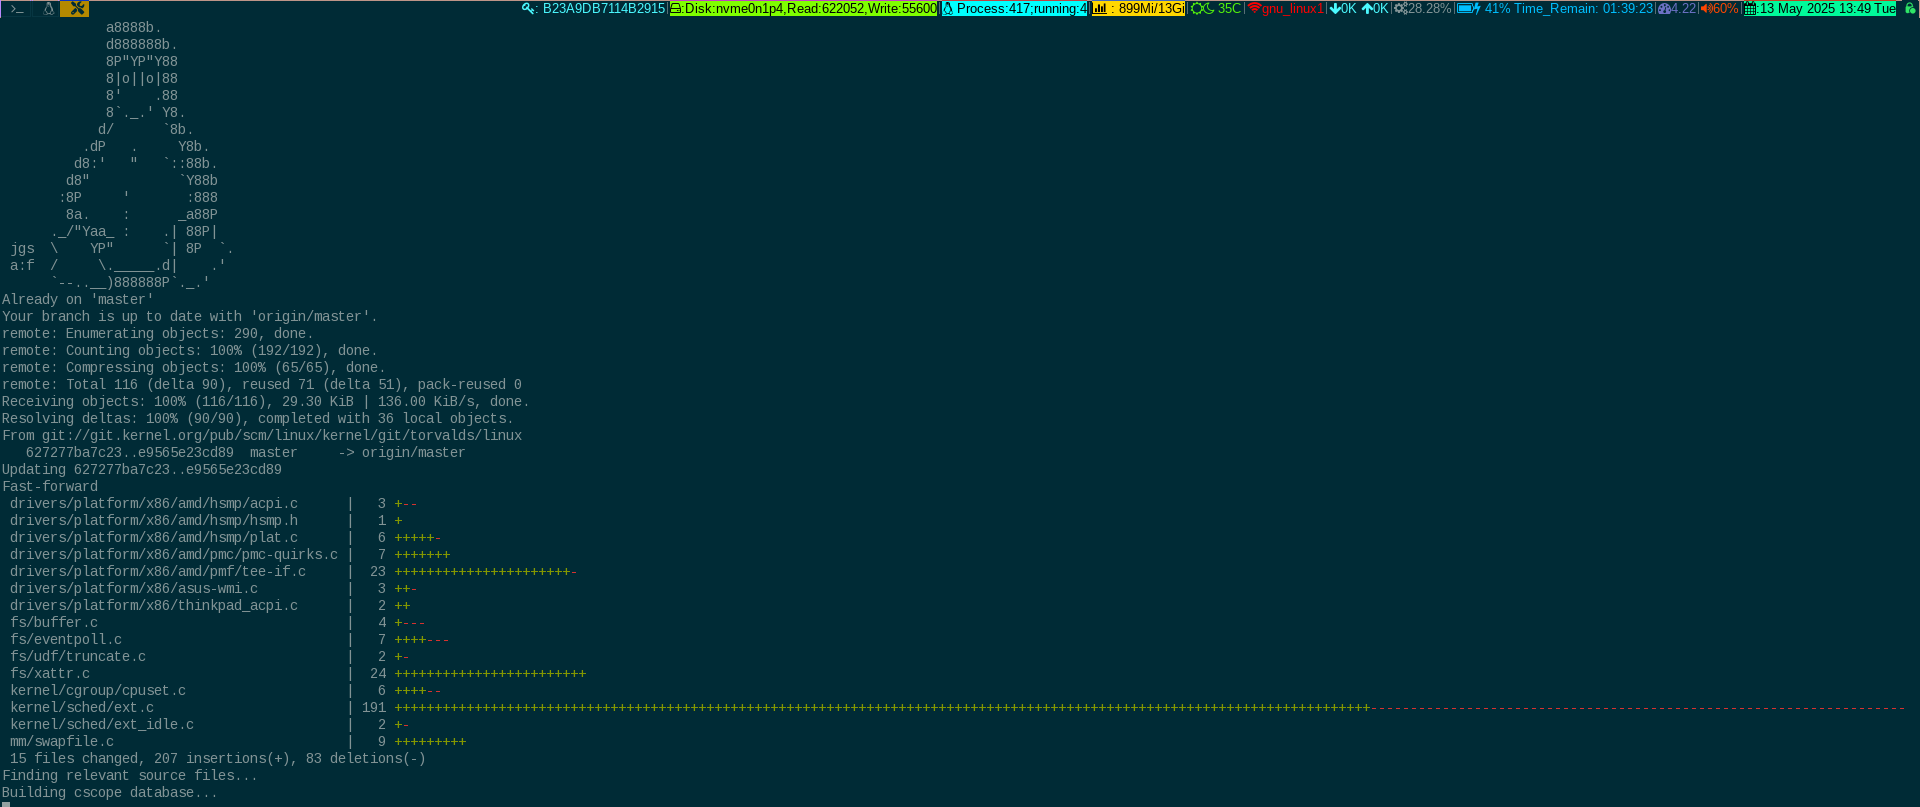Click the red Wi-Fi icon
Screen dimensions: 1920x807
click(x=1254, y=8)
